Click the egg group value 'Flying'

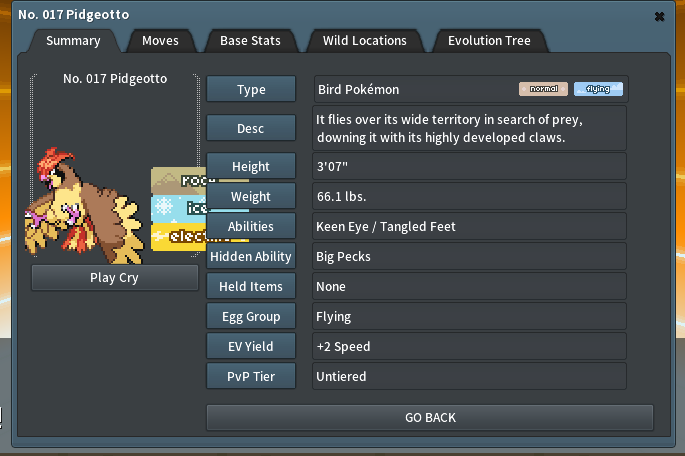pos(333,317)
